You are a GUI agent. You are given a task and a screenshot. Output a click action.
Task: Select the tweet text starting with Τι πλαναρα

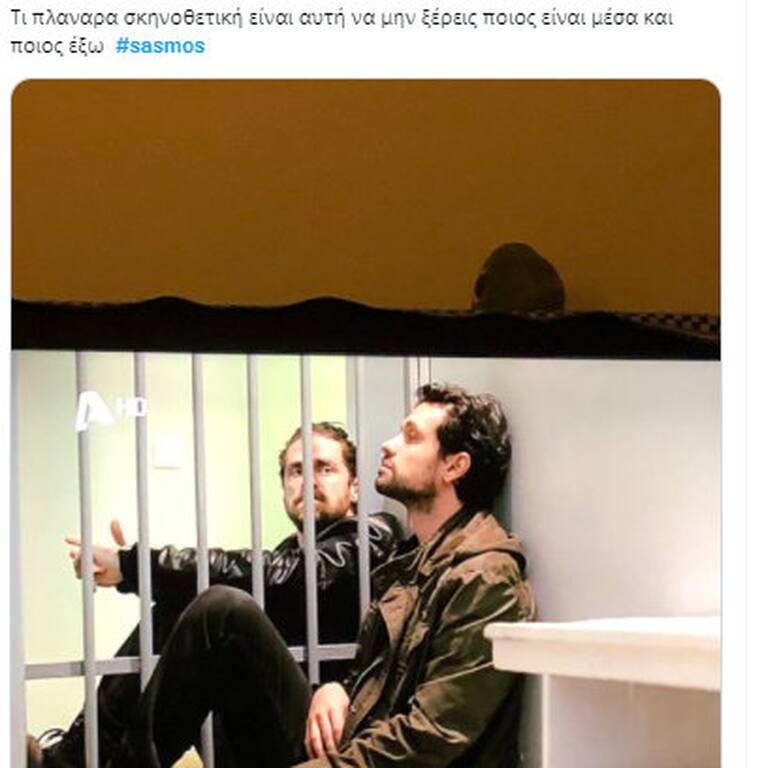[x=341, y=32]
